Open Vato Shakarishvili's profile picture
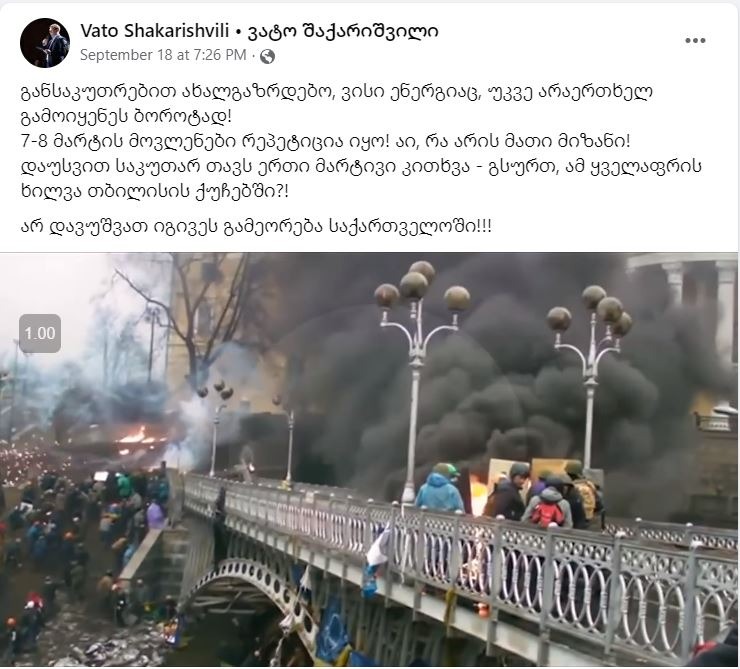740x669 pixels. coord(45,42)
